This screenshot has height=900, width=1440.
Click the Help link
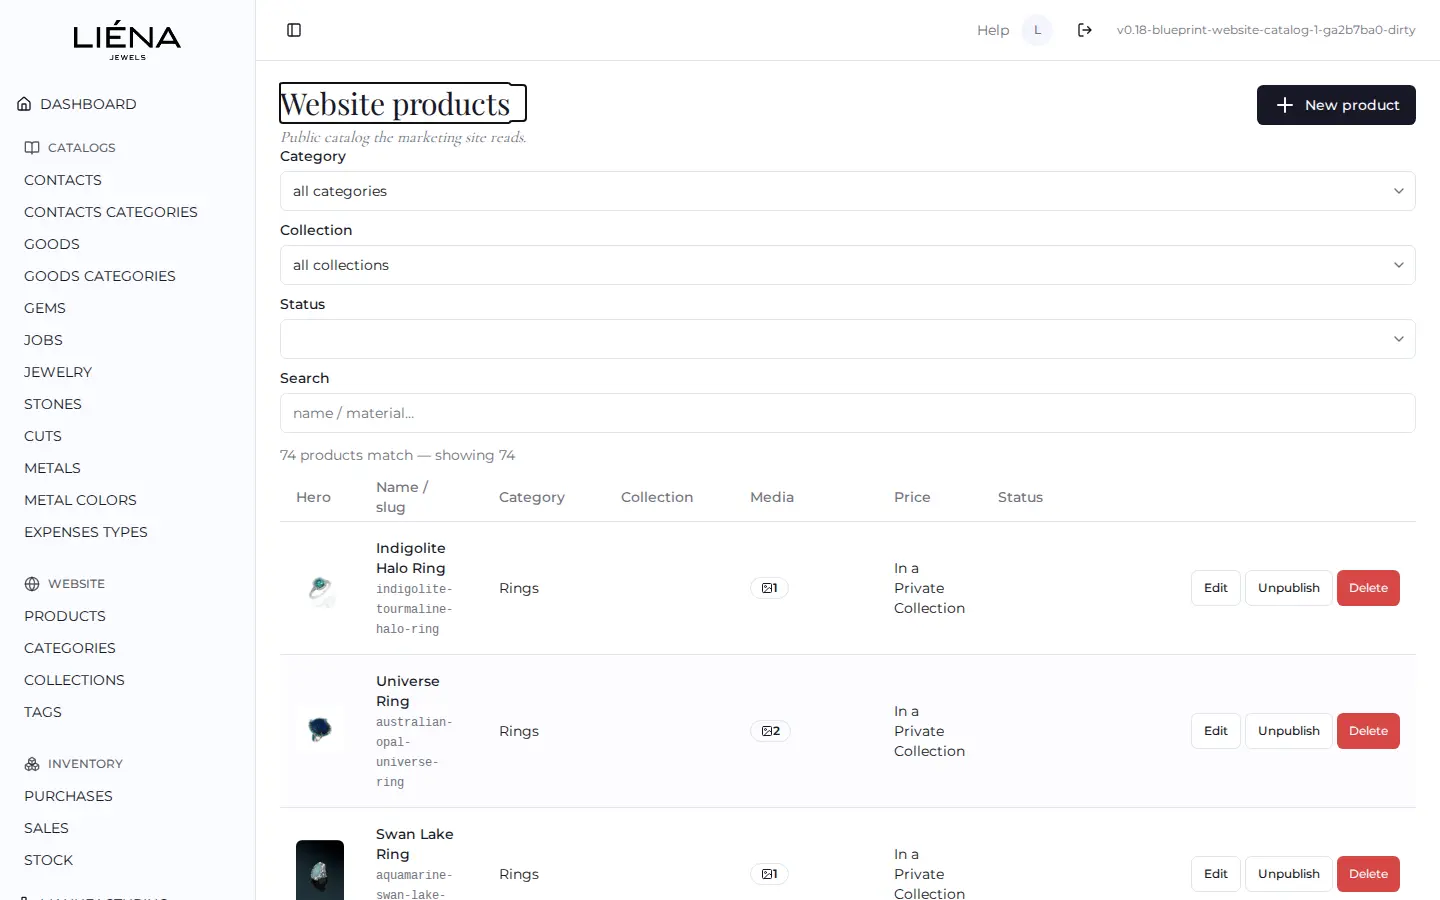coord(993,30)
